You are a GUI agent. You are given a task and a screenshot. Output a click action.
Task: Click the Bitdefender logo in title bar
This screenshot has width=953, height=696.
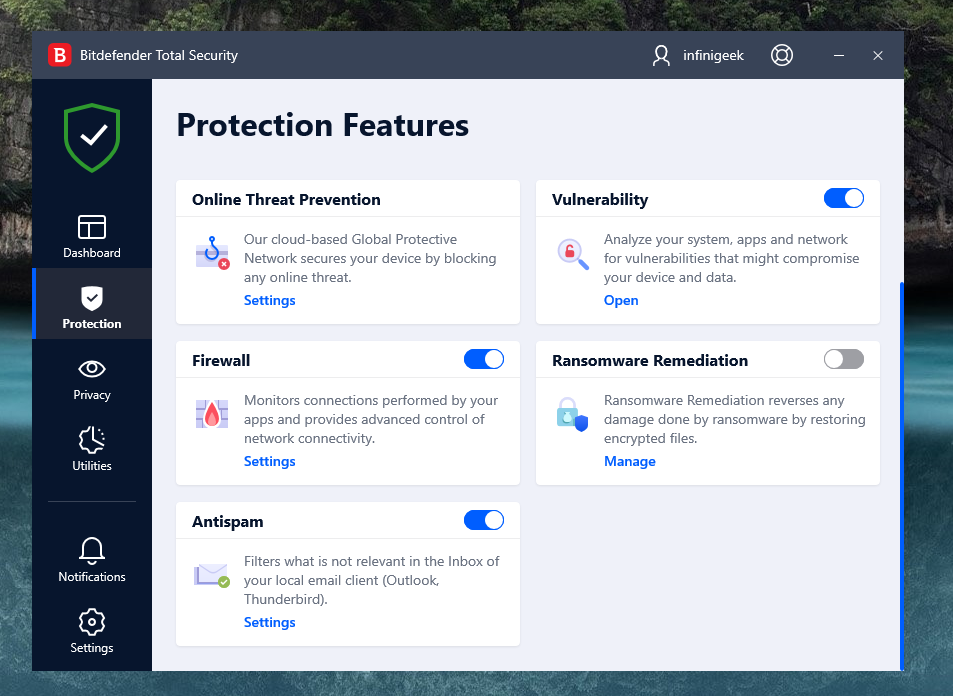(60, 55)
